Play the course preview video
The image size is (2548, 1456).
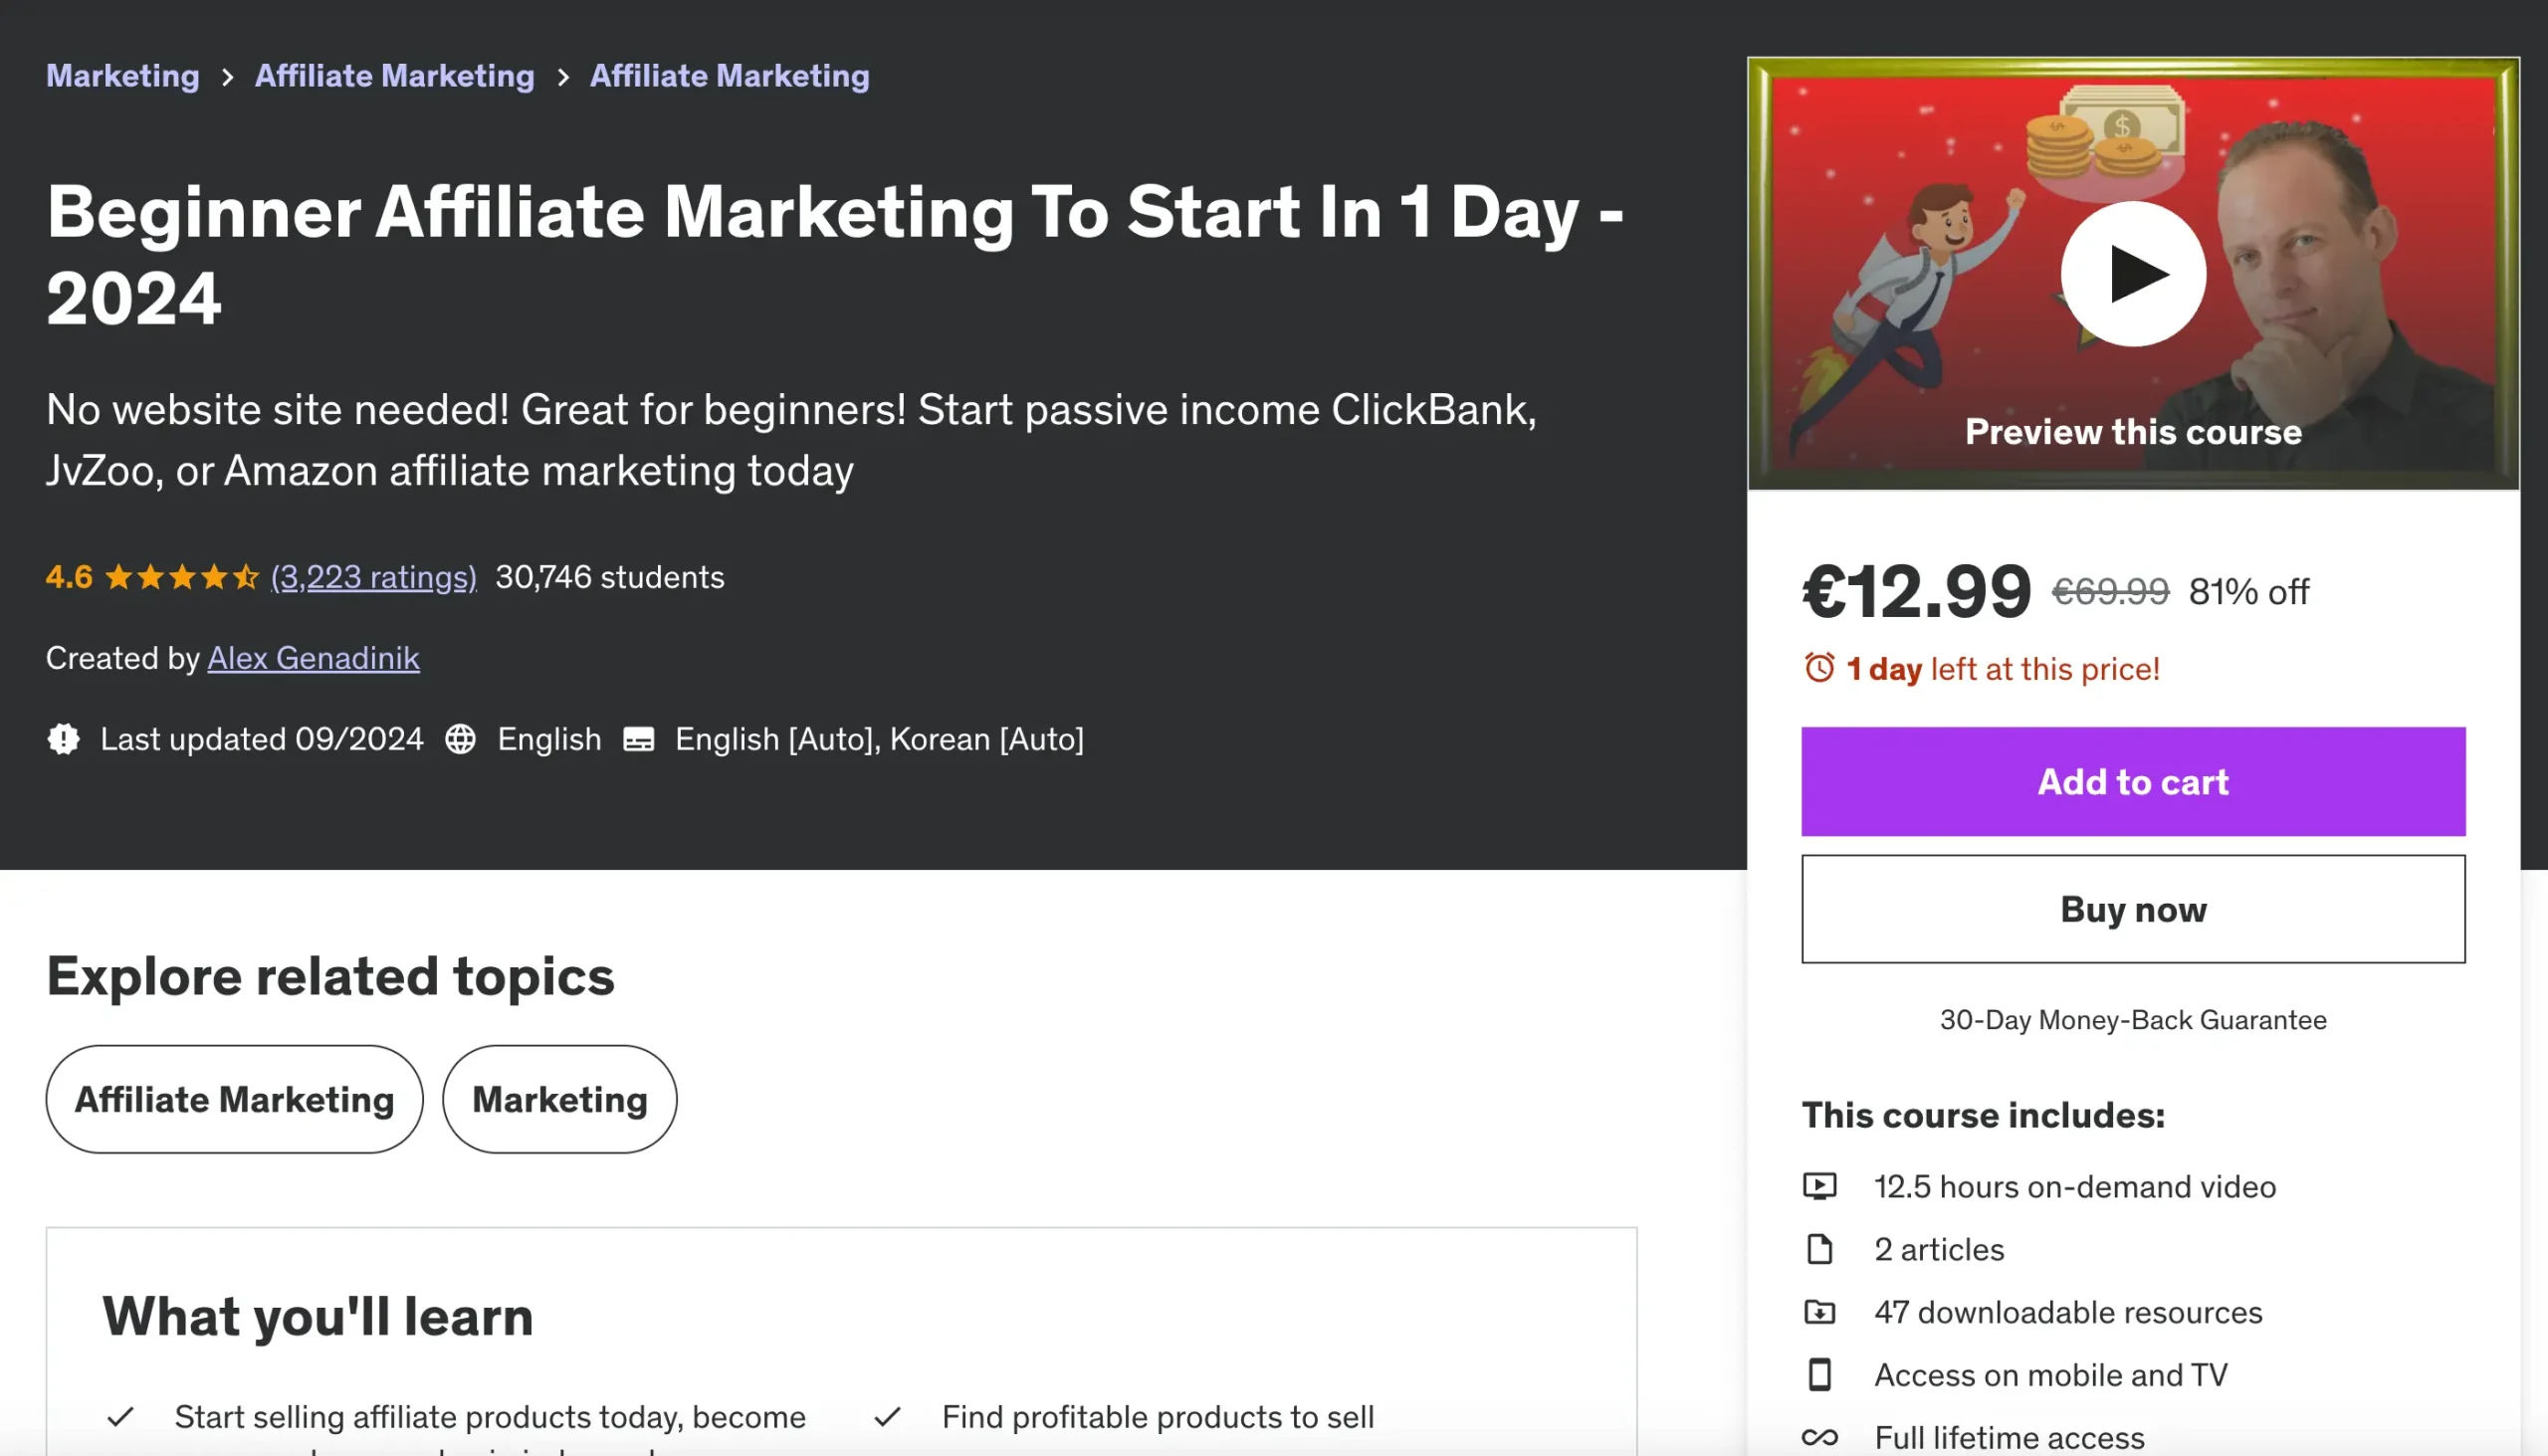[x=2132, y=273]
